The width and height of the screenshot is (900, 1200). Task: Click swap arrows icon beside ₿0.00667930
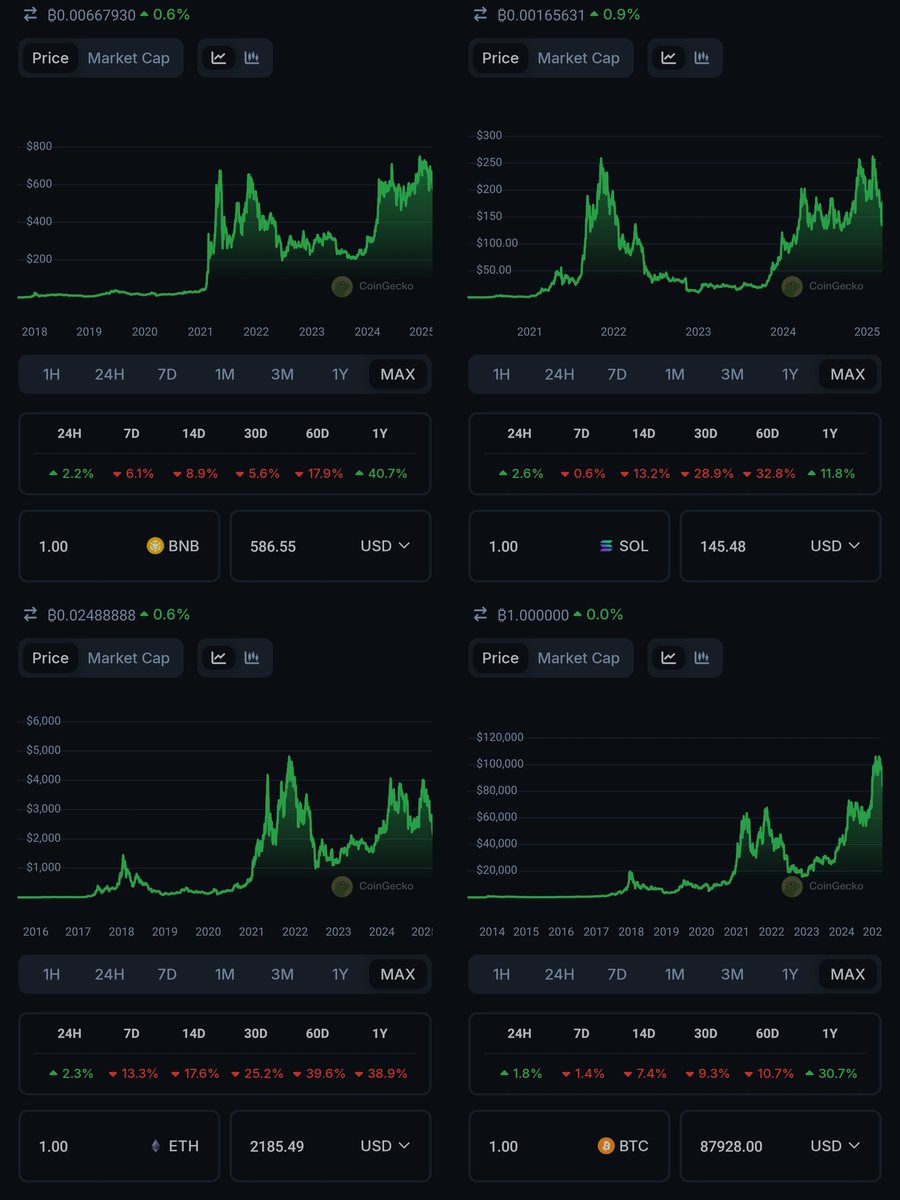[x=31, y=15]
